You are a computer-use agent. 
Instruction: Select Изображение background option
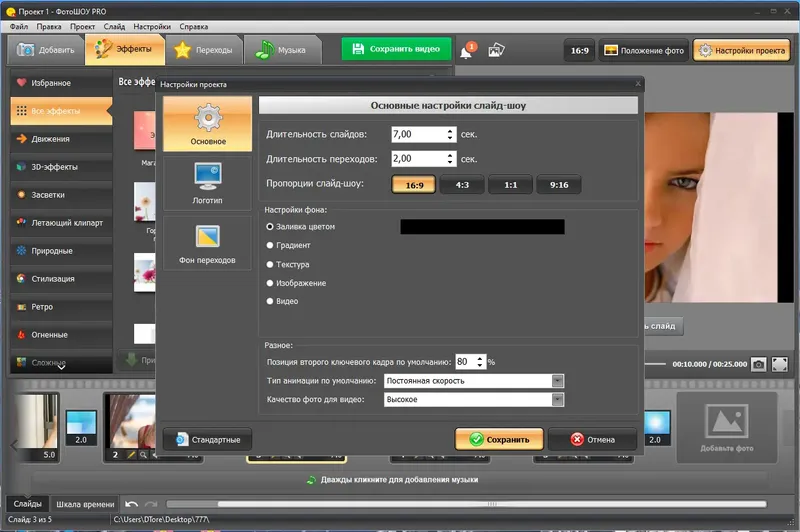296,283
